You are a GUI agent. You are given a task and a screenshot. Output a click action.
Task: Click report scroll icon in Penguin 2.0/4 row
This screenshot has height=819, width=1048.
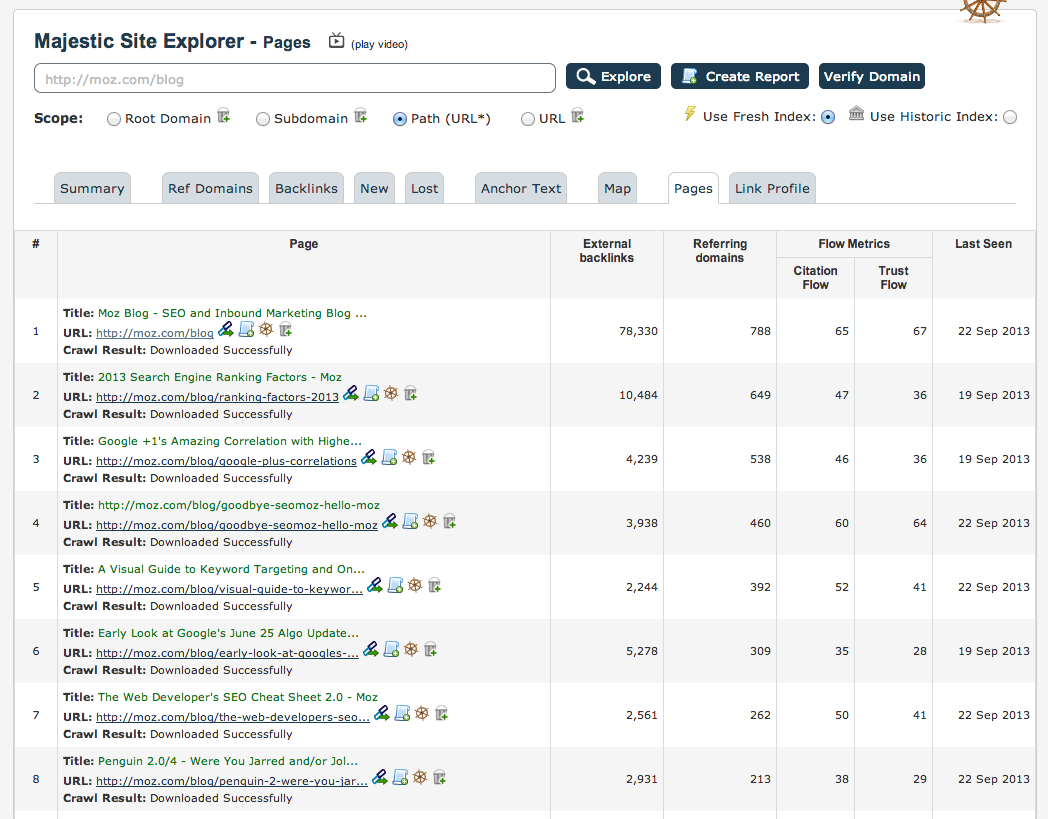point(400,778)
